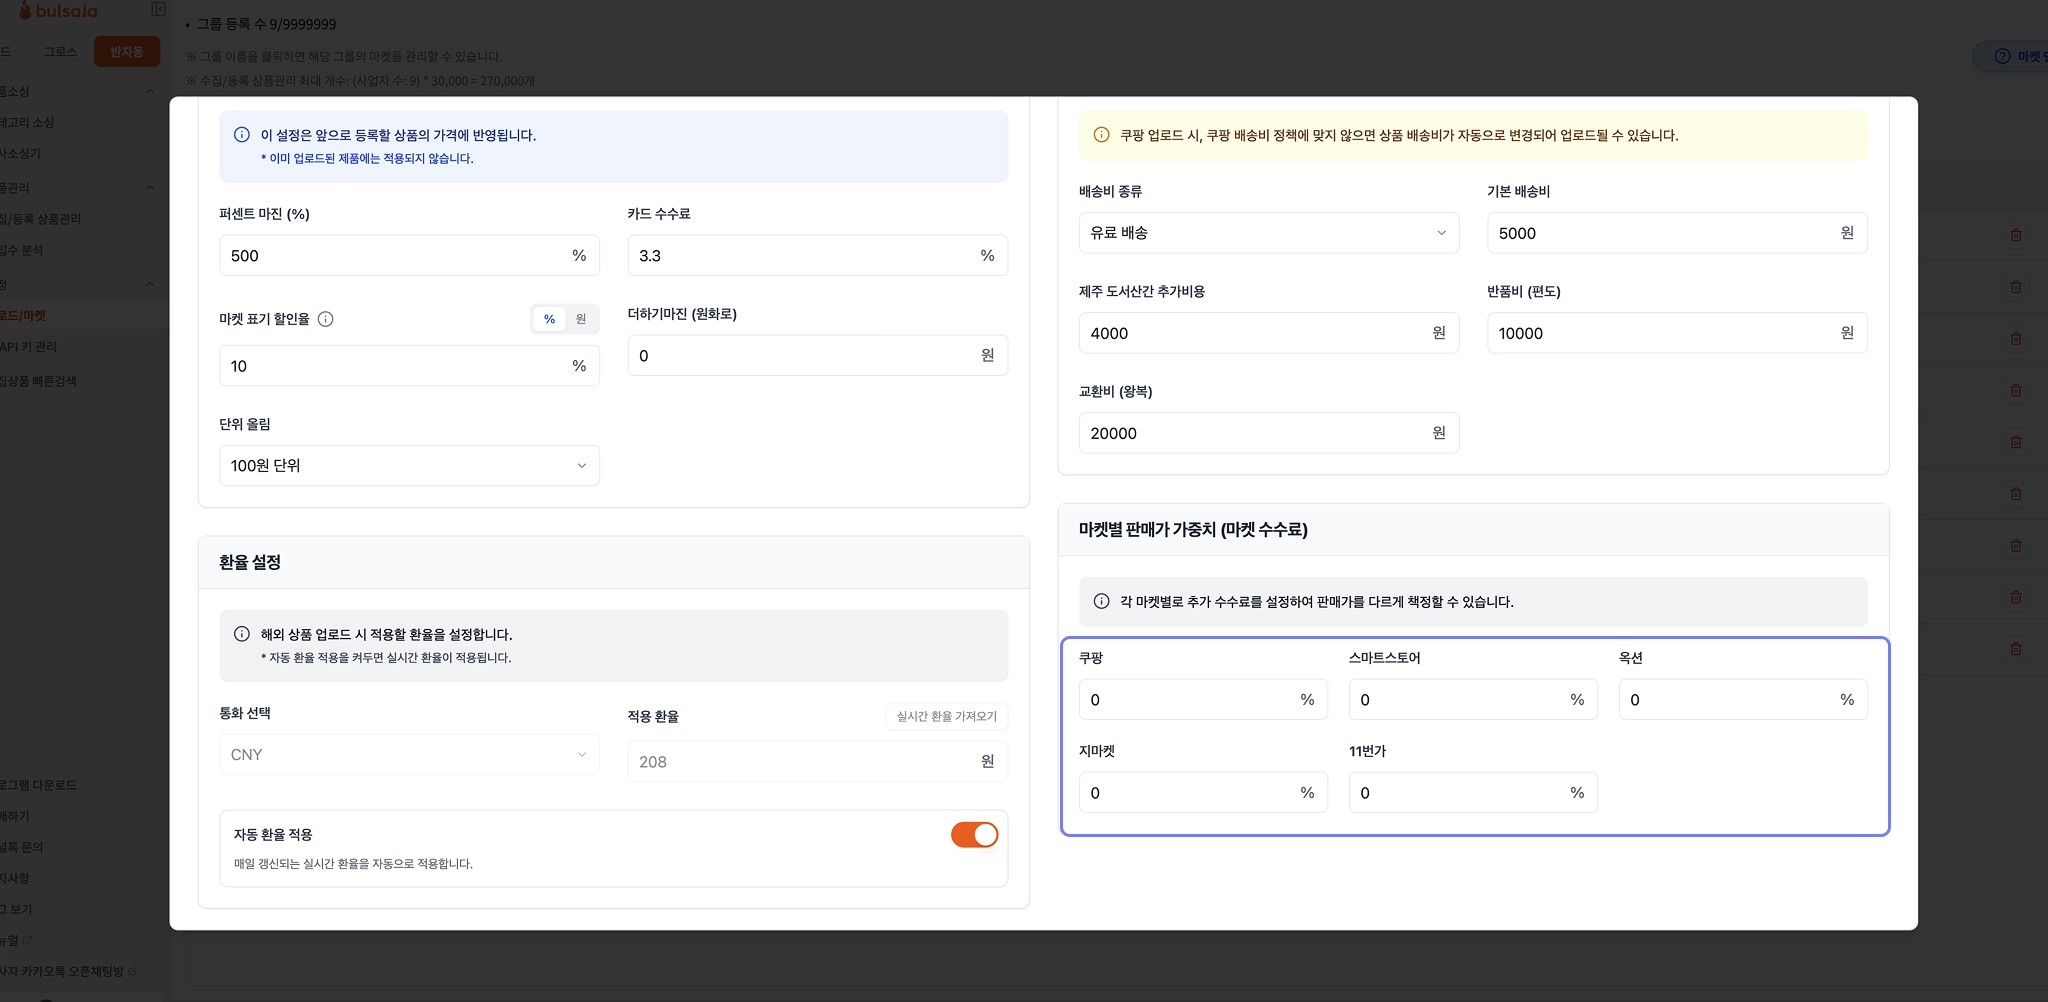Click the 환율 설정 section heading
Screen dimensions: 2048x1002
(250, 562)
